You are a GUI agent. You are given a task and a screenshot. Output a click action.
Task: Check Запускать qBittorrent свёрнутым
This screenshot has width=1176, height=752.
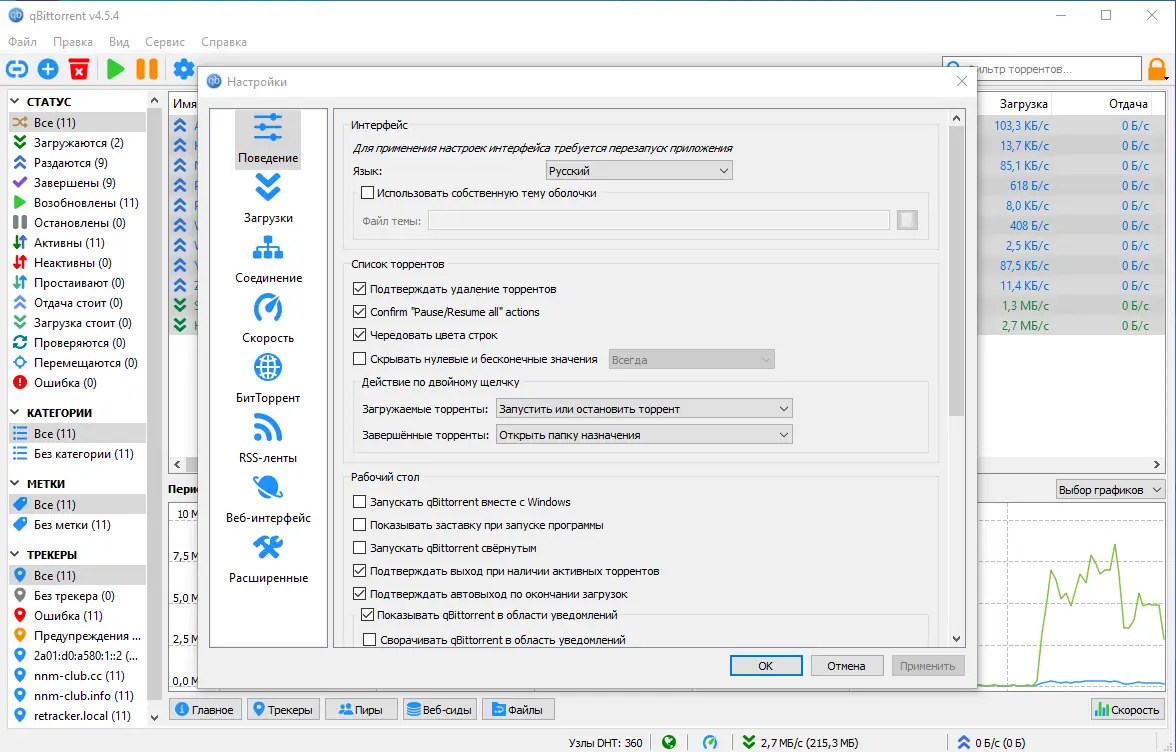(359, 547)
